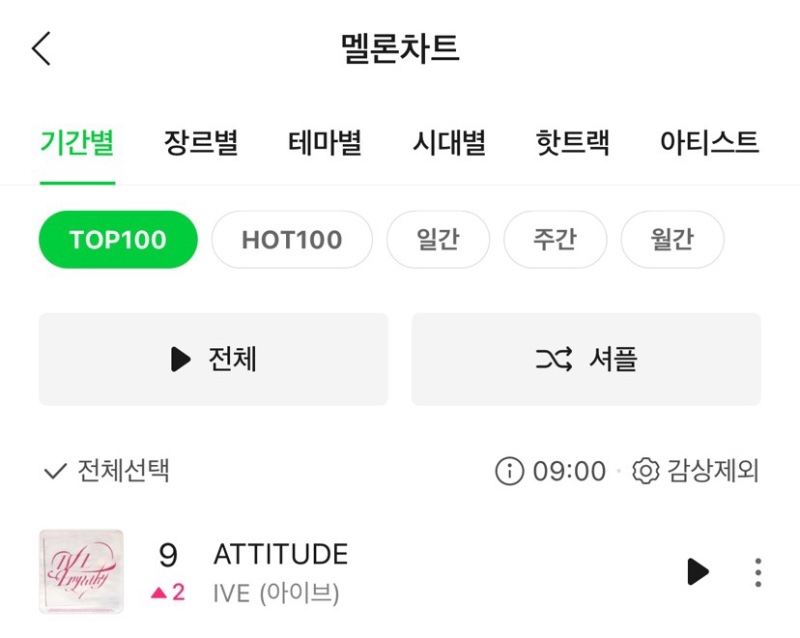This screenshot has width=800, height=638.
Task: Play the ATTITUDE track
Action: [x=698, y=571]
